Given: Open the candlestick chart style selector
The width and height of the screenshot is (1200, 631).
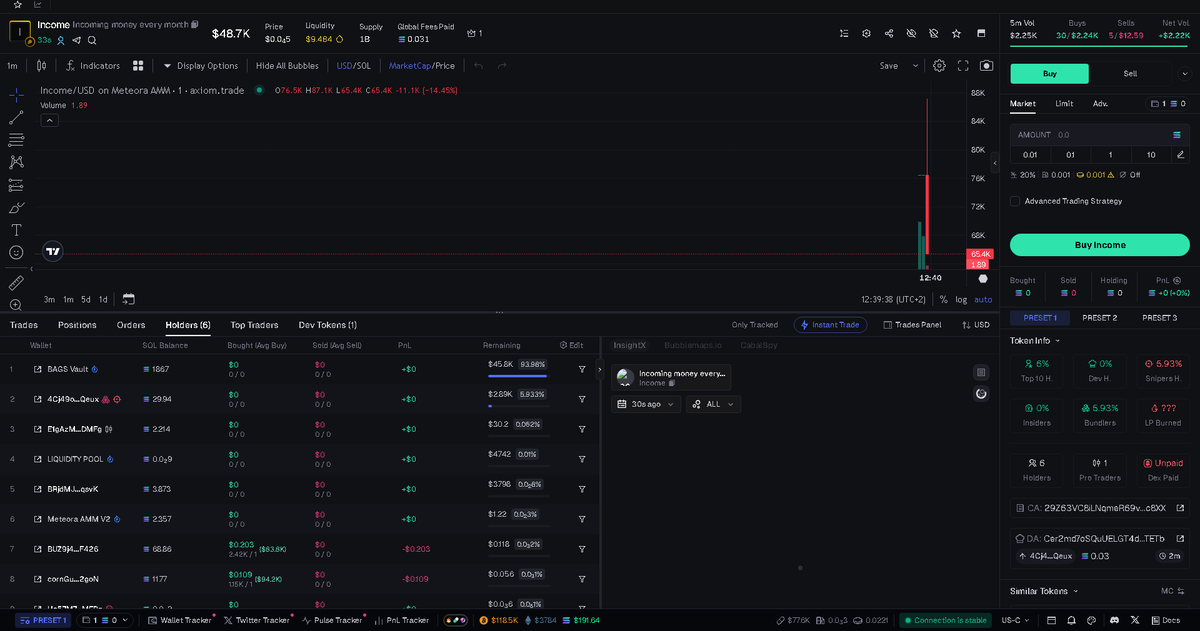Looking at the screenshot, I should 41,66.
